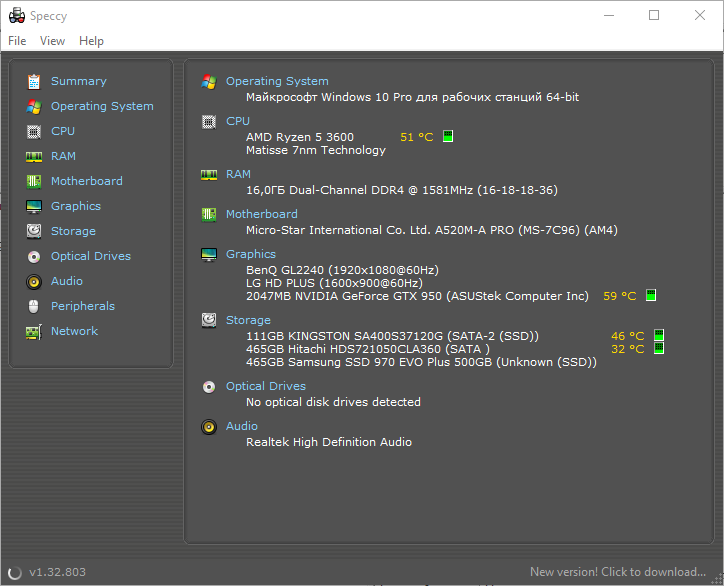Click the Windows flag icon in main panel
Viewport: 724px width, 586px height.
tap(209, 82)
